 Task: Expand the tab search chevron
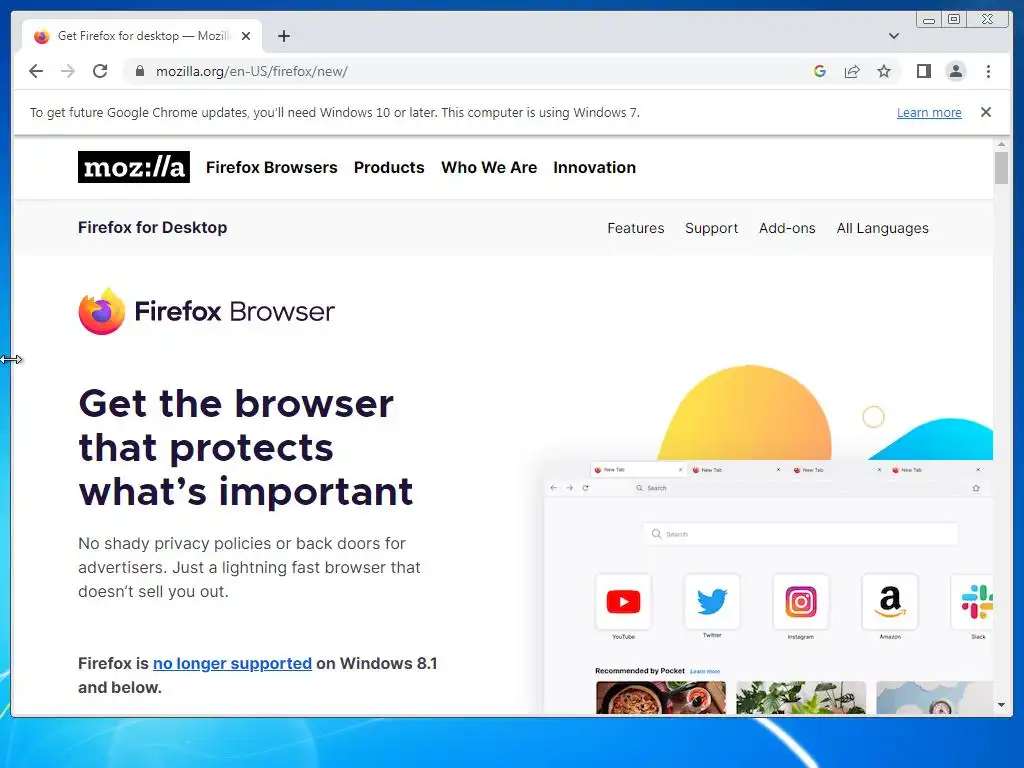click(894, 36)
